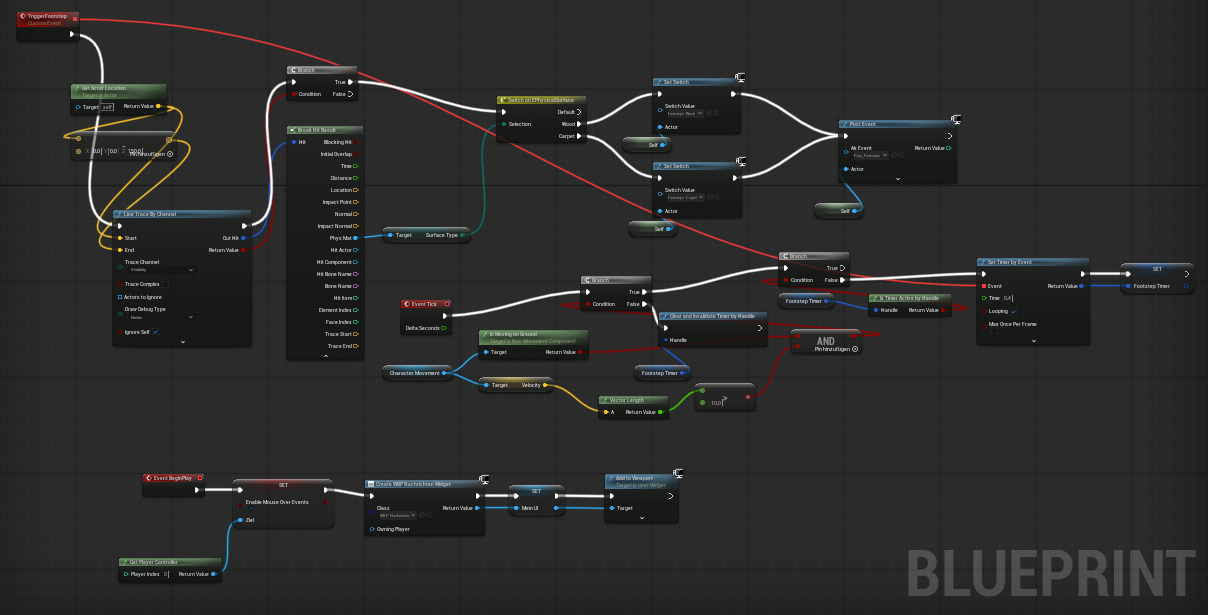Click the Delta Seconds output pin
The image size is (1208, 615).
443,327
